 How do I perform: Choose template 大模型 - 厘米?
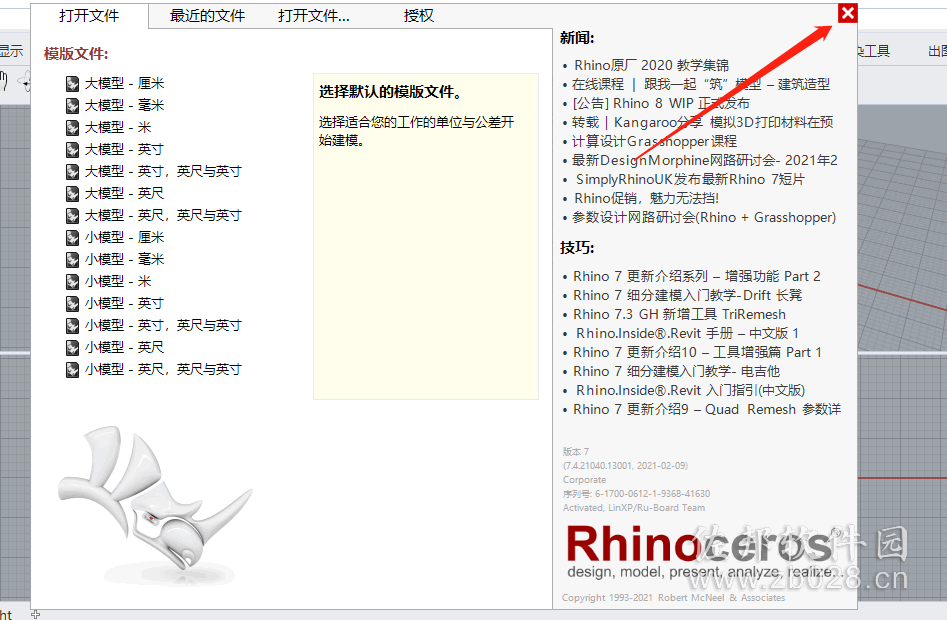pyautogui.click(x=124, y=83)
